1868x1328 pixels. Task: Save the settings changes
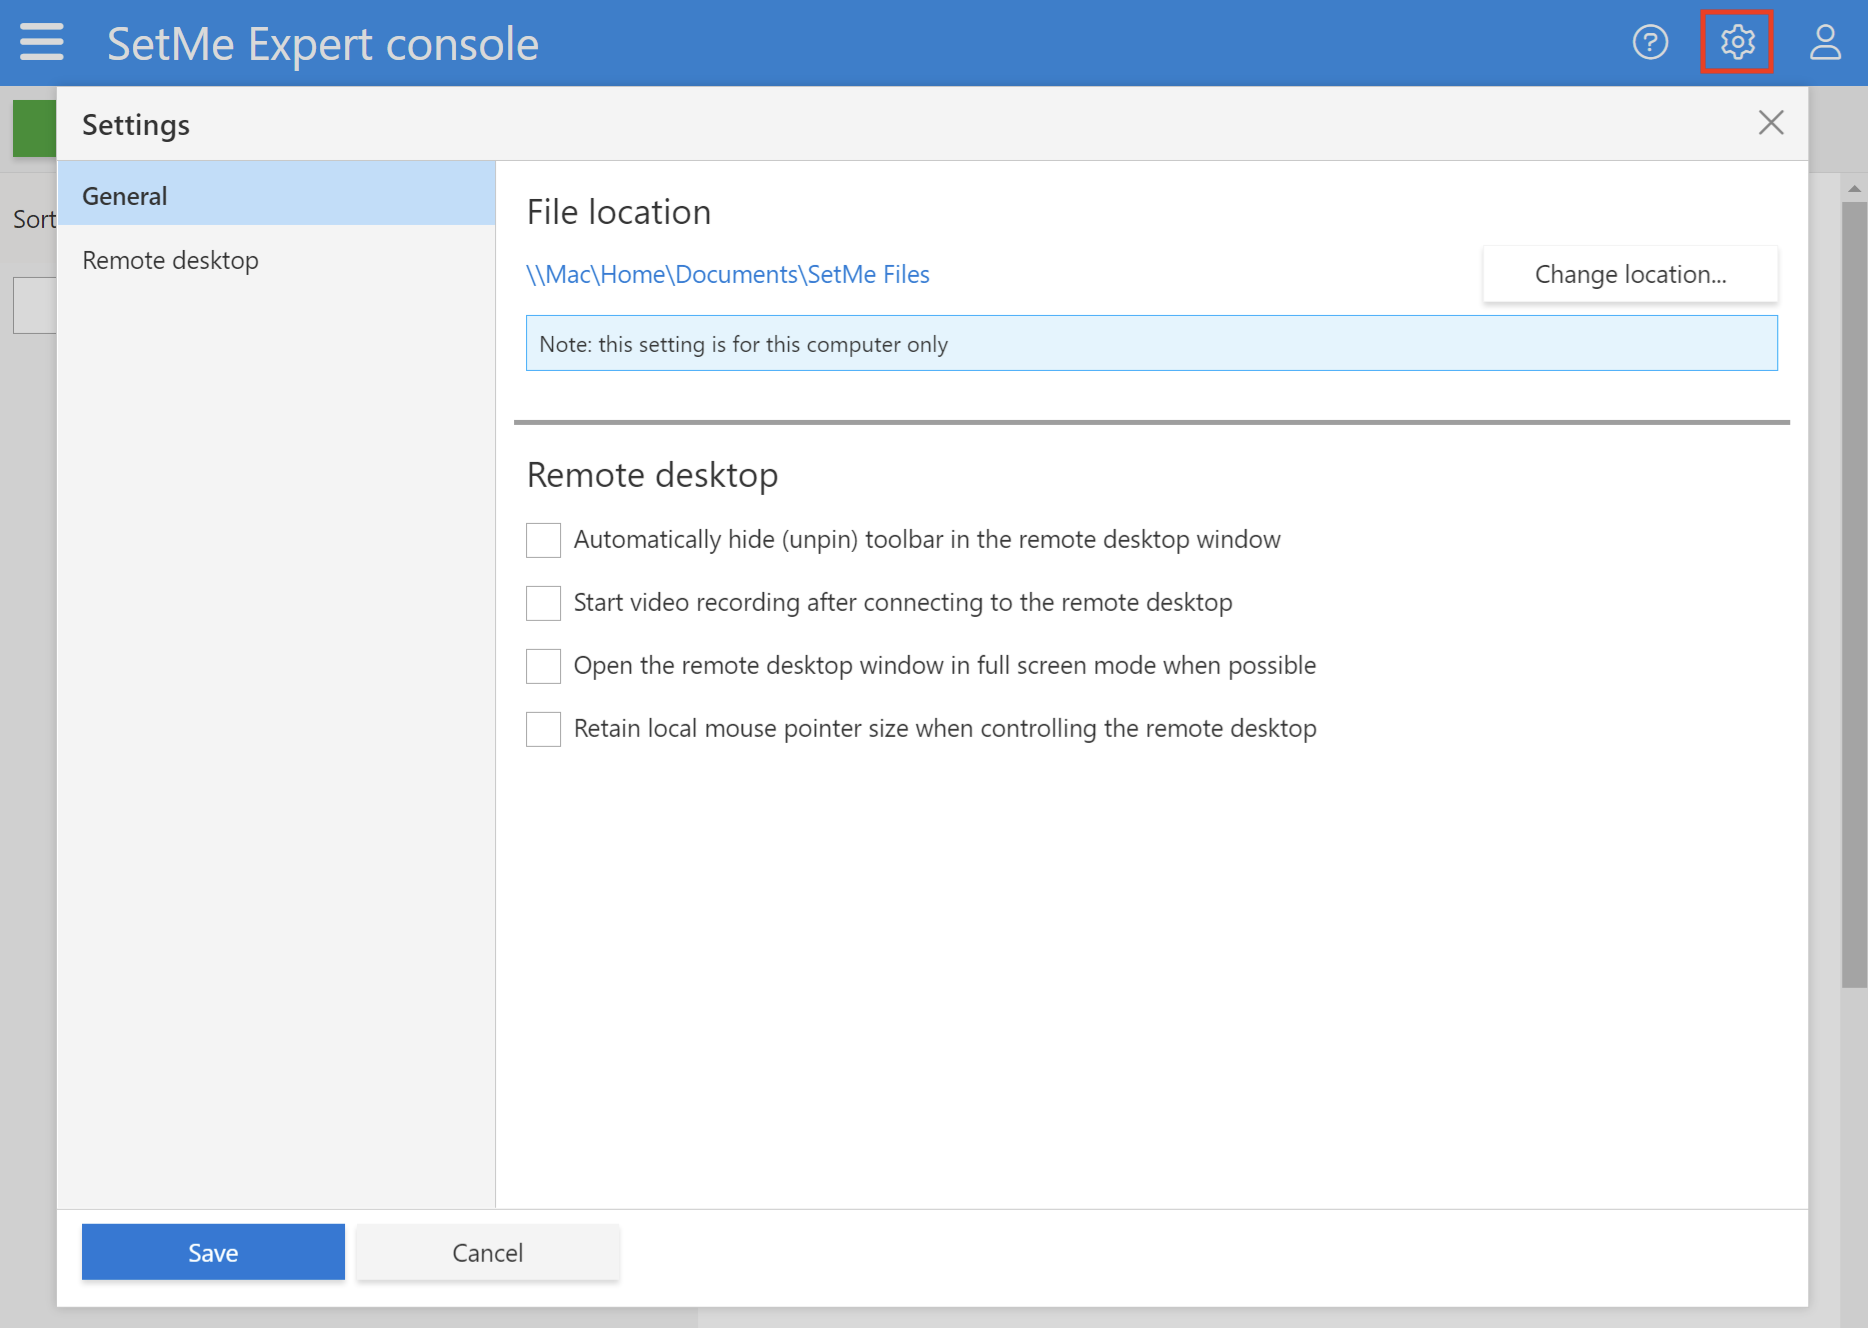pos(212,1252)
